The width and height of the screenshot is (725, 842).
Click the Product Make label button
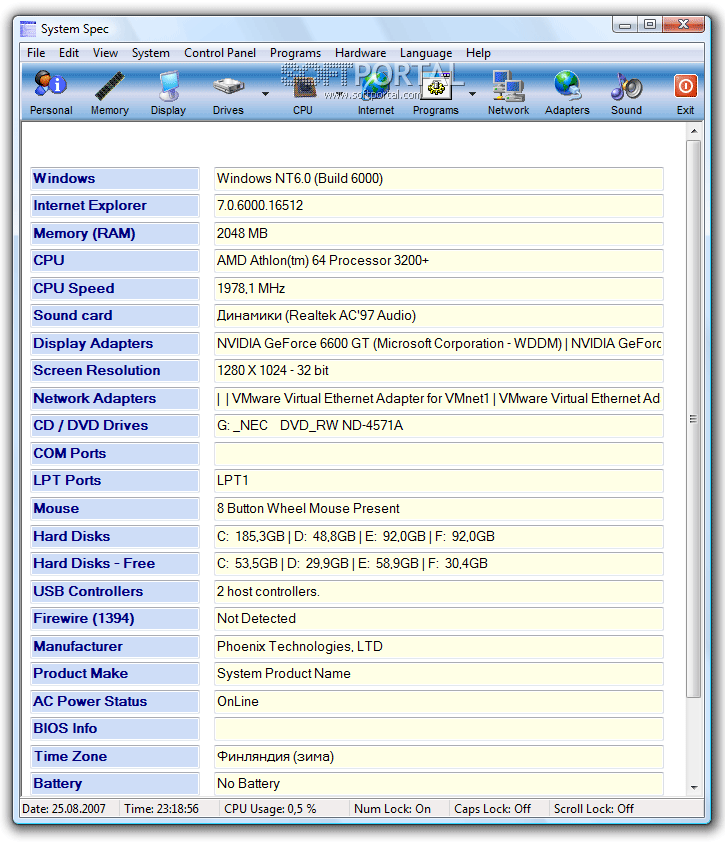click(115, 673)
